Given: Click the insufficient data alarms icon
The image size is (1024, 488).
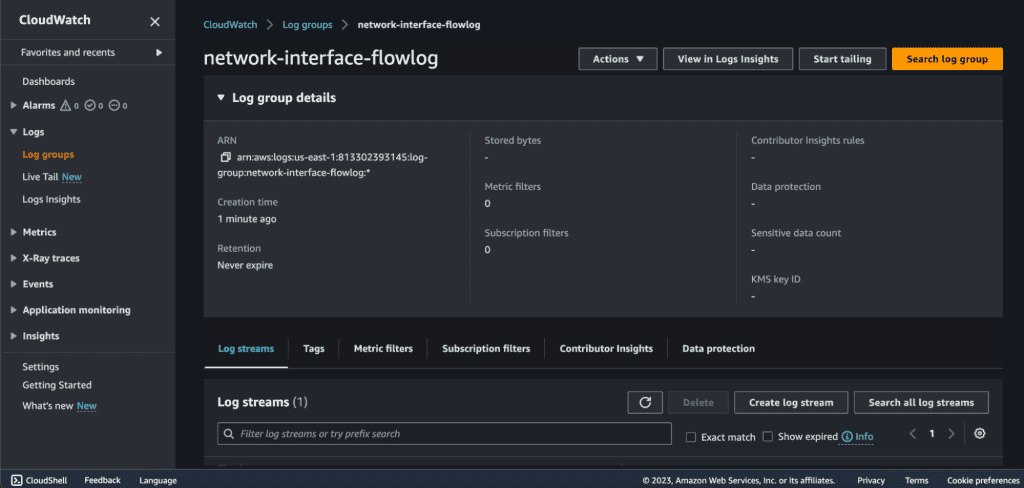Looking at the screenshot, I should [114, 105].
